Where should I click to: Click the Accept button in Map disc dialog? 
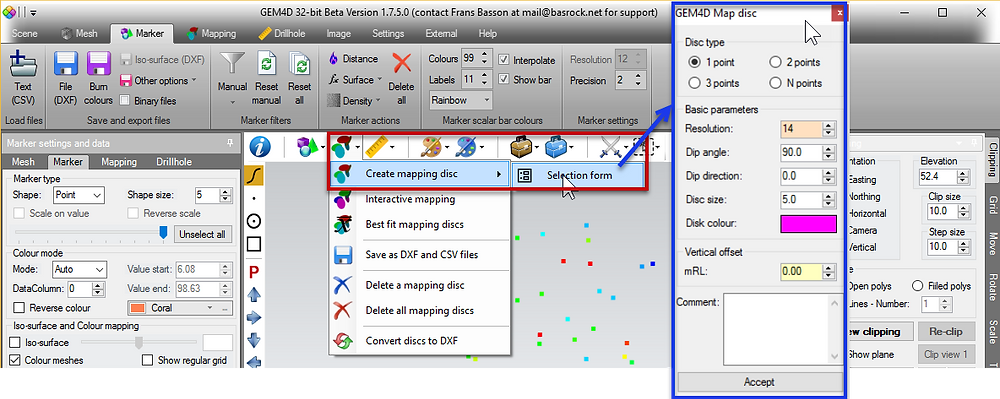click(x=759, y=382)
